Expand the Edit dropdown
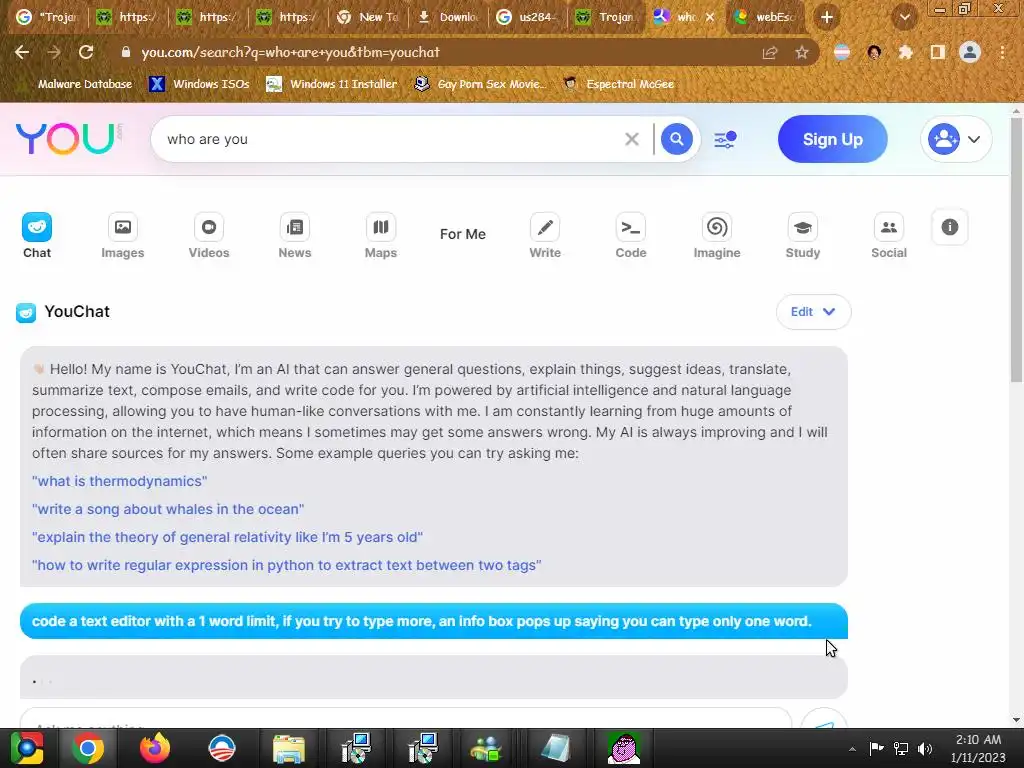This screenshot has height=768, width=1024. tap(813, 312)
